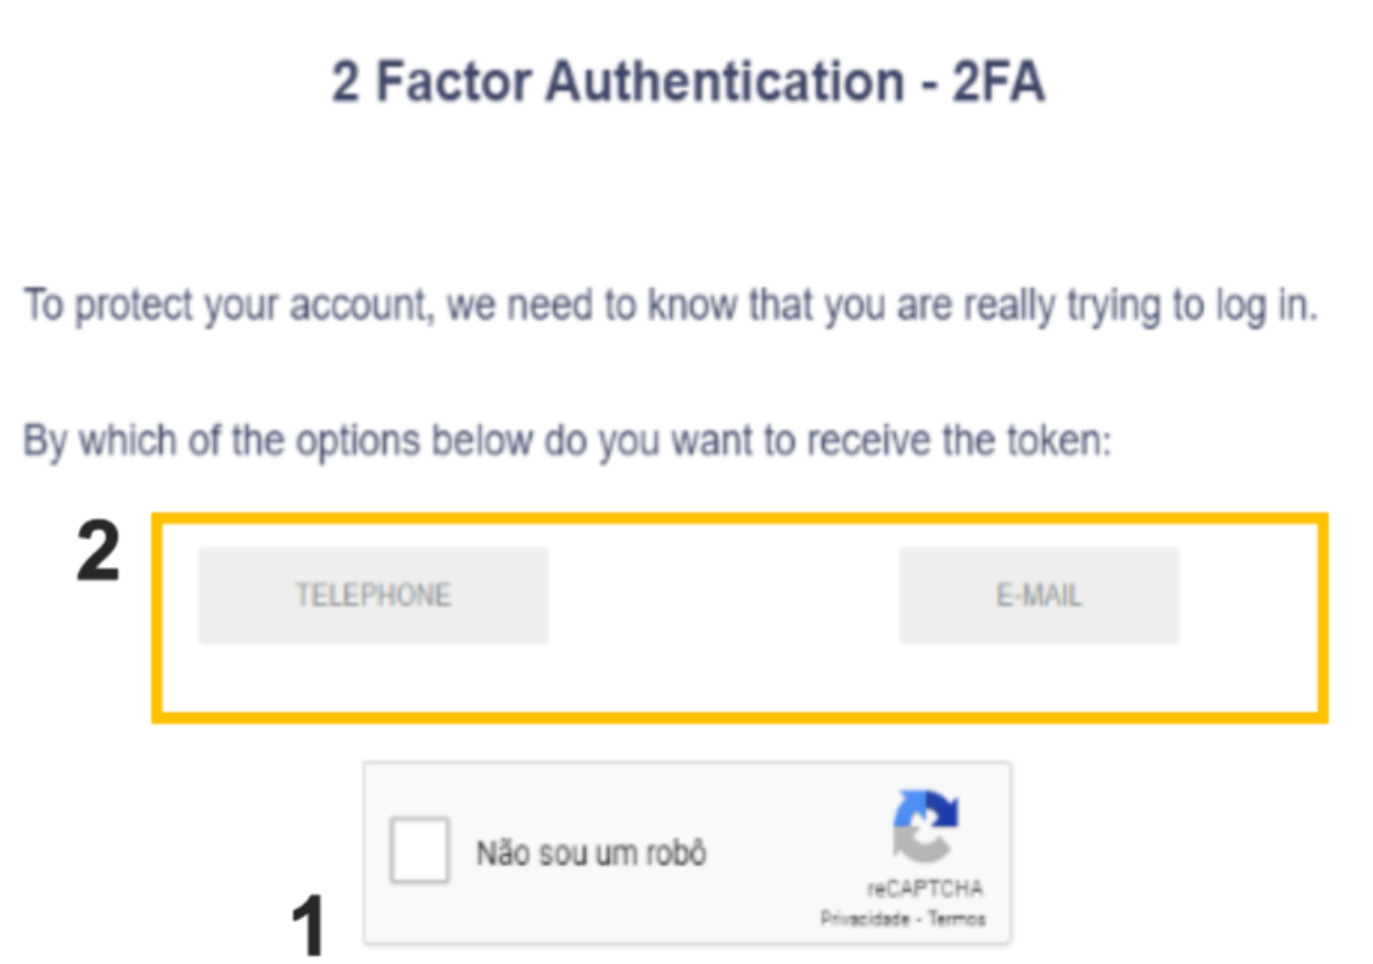Open the Termos link
The width and height of the screenshot is (1373, 964).
pos(957,919)
